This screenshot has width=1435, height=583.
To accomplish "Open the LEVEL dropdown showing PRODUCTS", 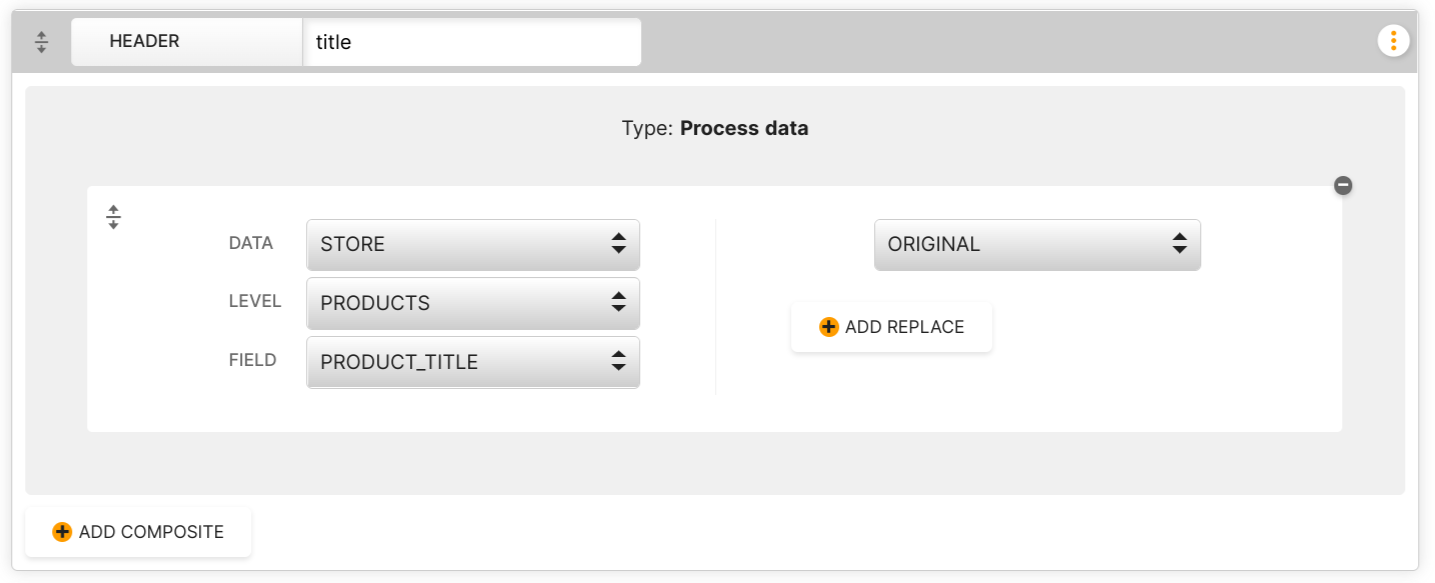I will pyautogui.click(x=473, y=303).
